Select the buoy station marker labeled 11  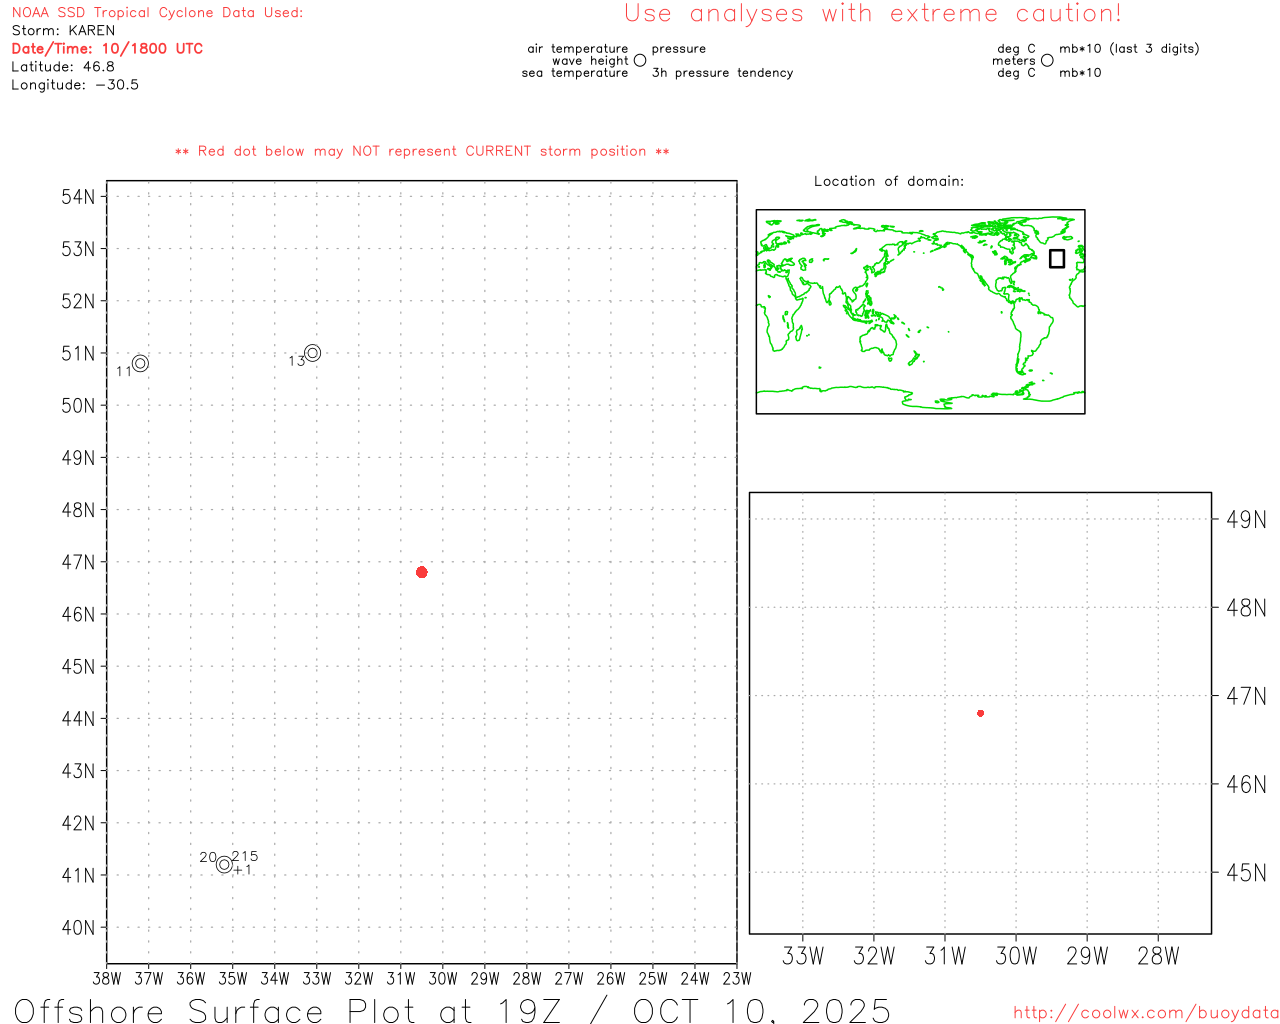pyautogui.click(x=140, y=363)
